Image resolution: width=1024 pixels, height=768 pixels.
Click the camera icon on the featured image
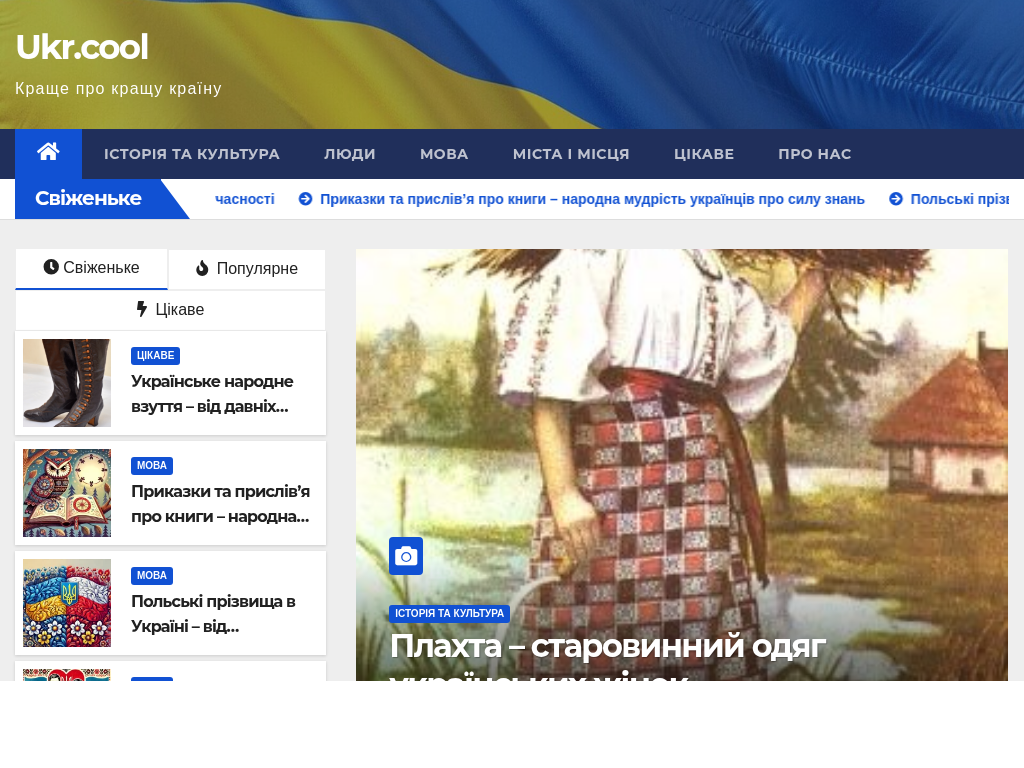click(406, 556)
